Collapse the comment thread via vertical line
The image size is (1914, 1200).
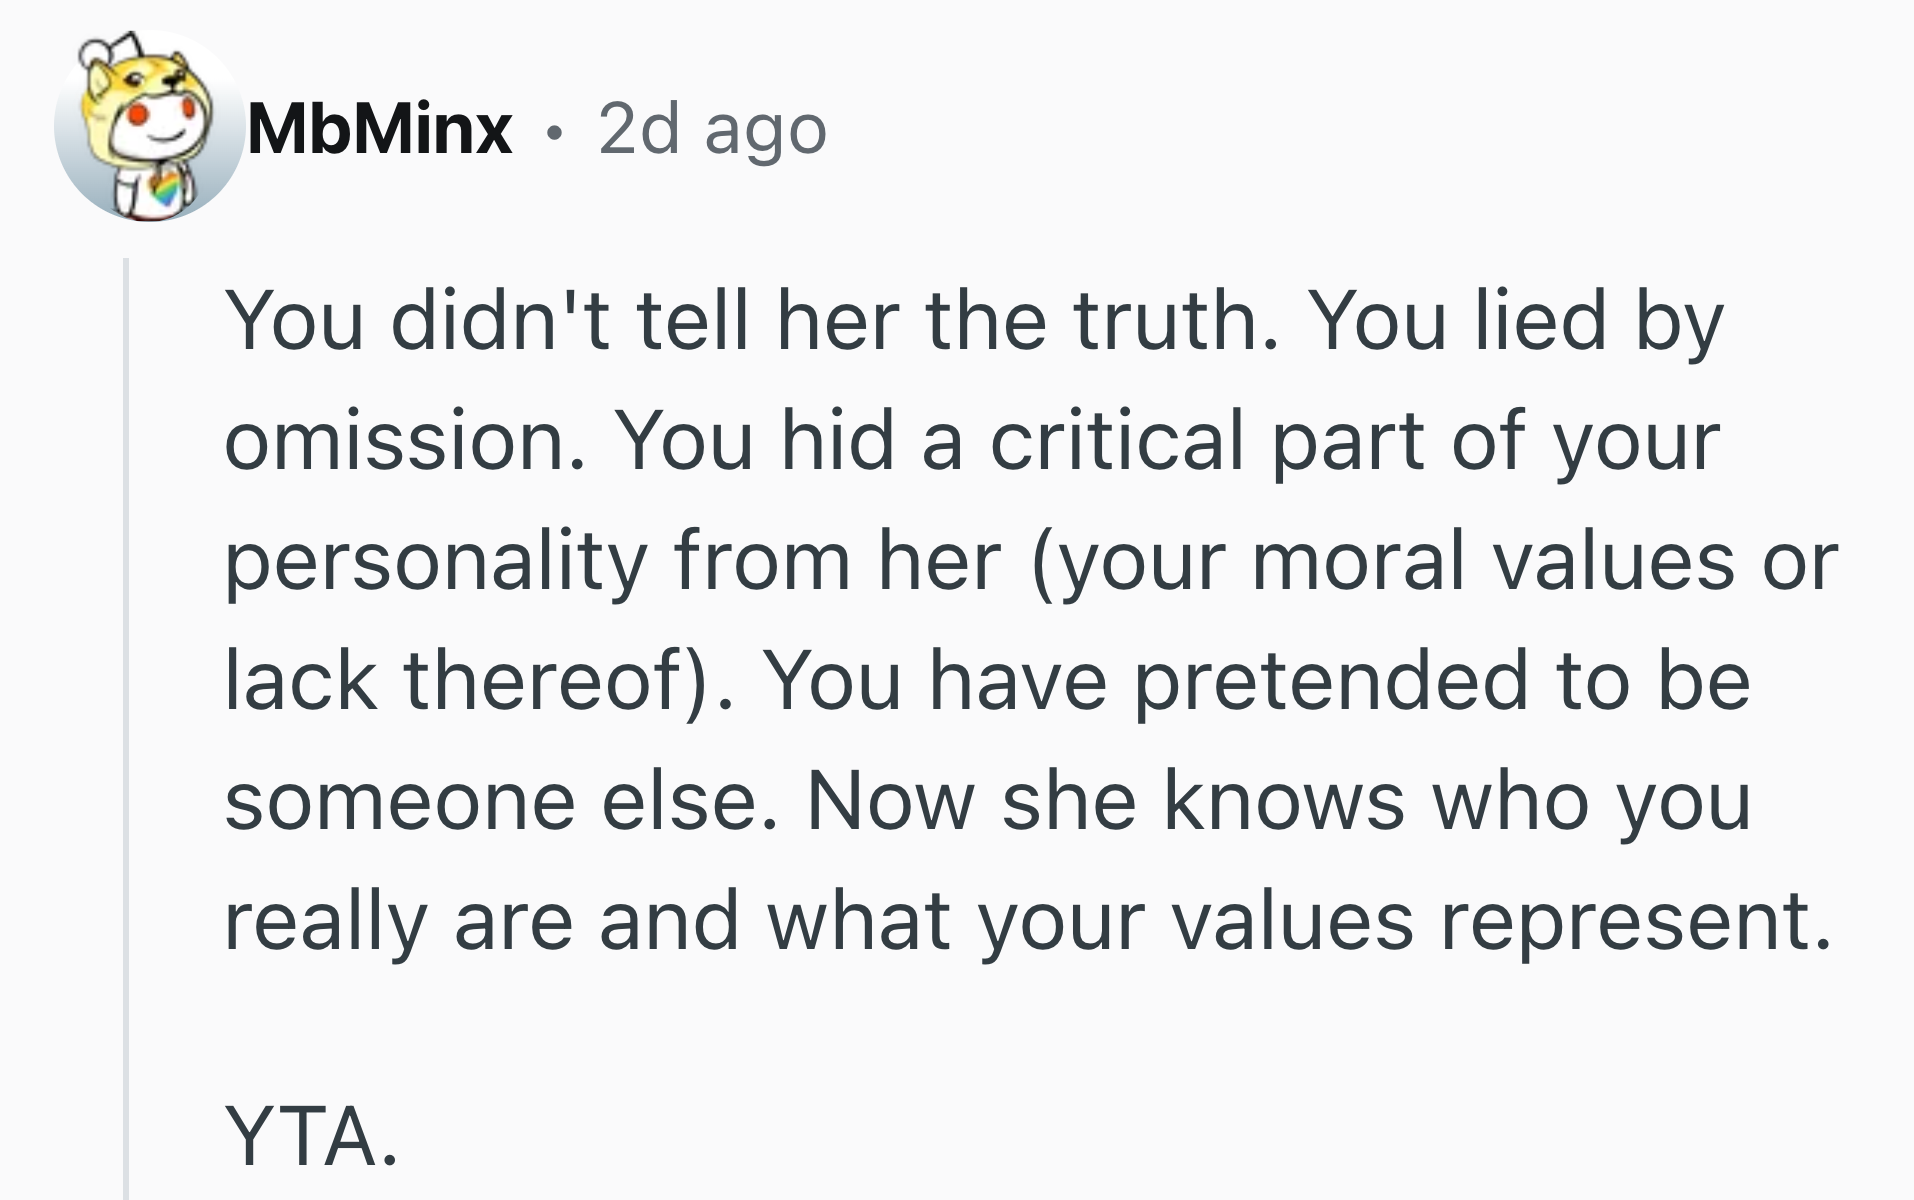coord(126,700)
